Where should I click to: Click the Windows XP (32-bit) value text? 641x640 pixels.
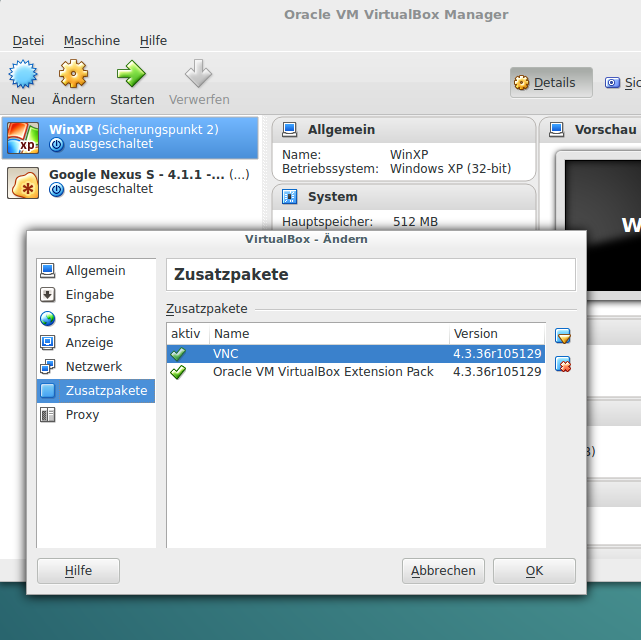click(450, 169)
